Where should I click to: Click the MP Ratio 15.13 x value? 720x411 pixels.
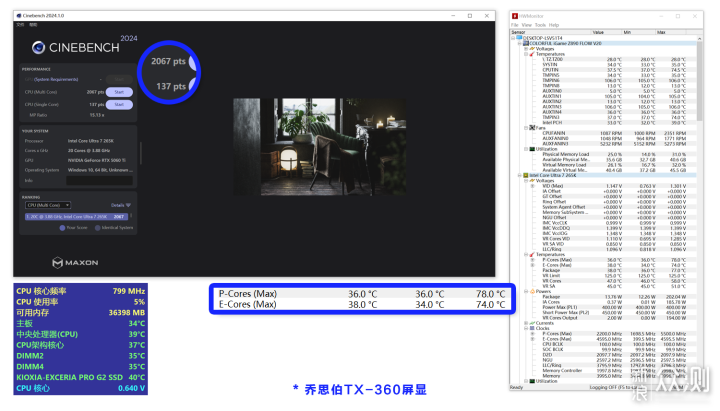tap(97, 115)
